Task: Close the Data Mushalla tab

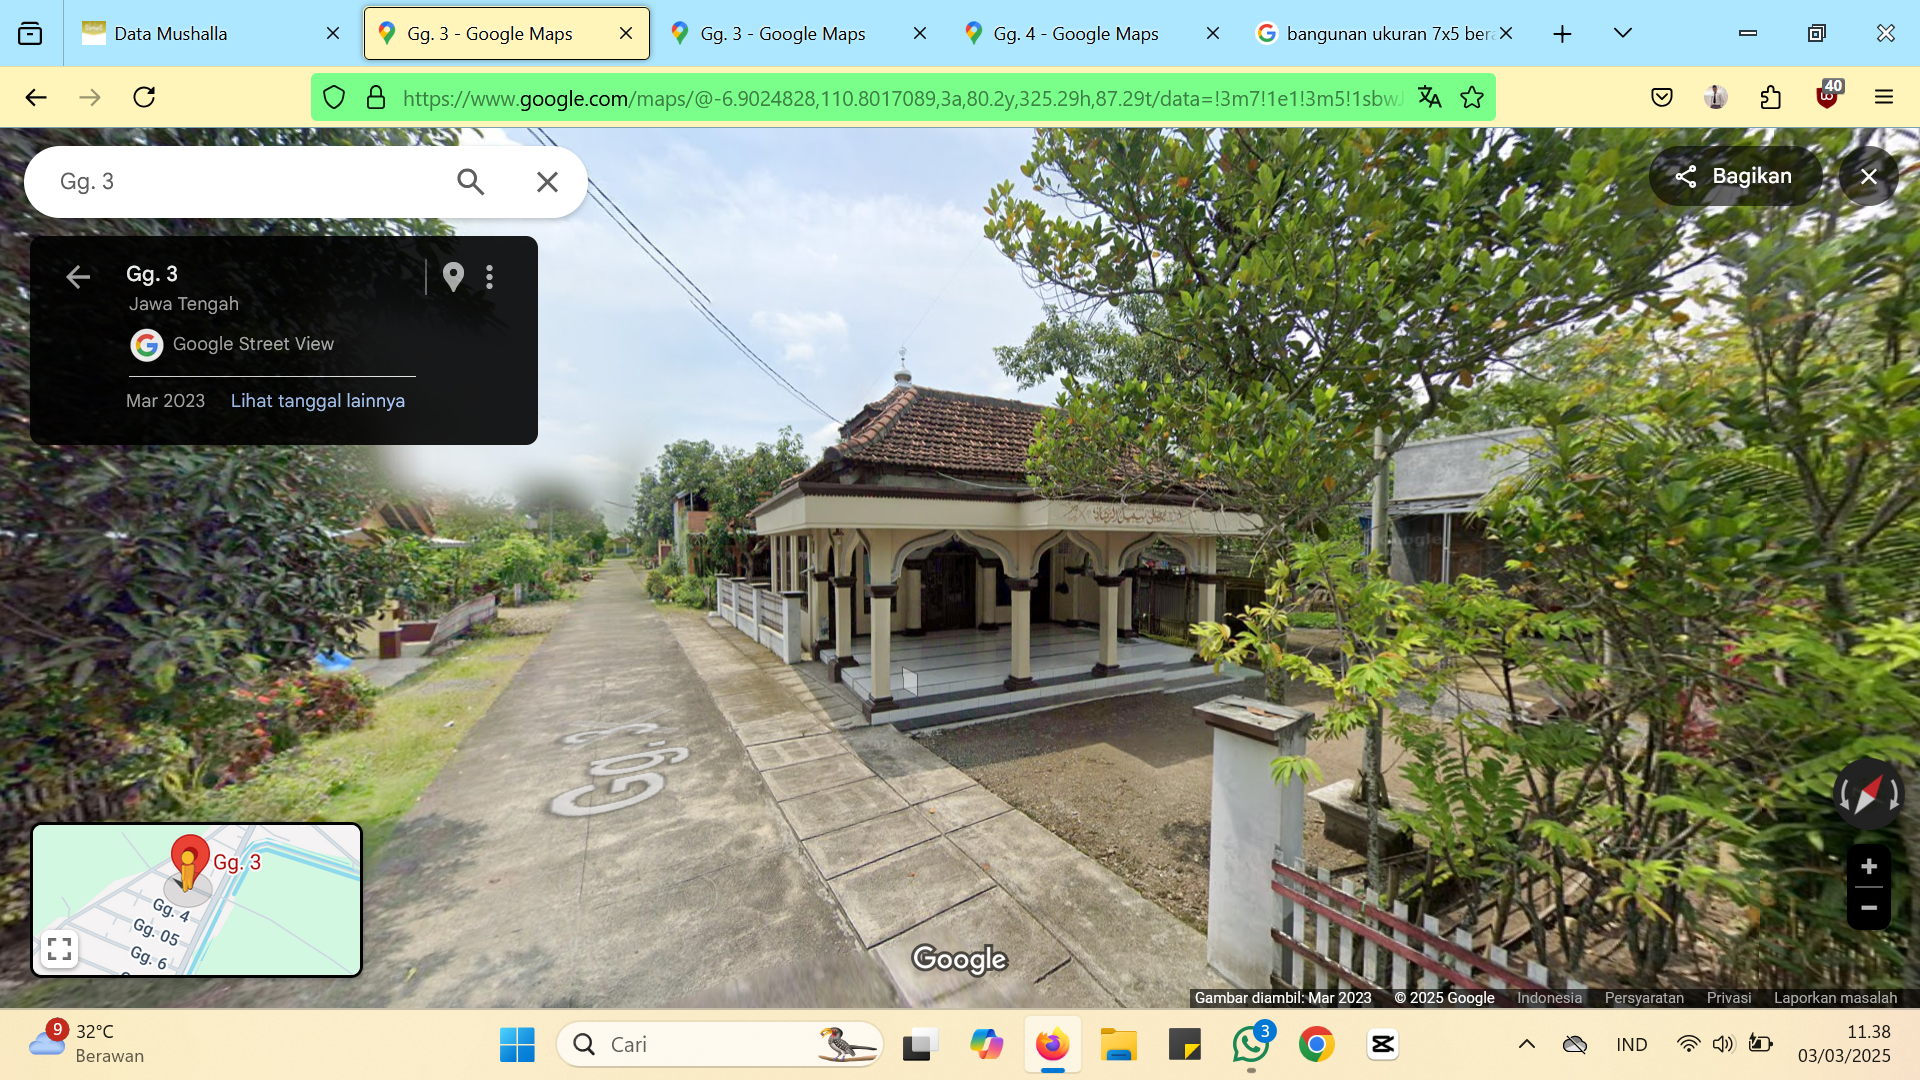Action: pyautogui.click(x=333, y=33)
